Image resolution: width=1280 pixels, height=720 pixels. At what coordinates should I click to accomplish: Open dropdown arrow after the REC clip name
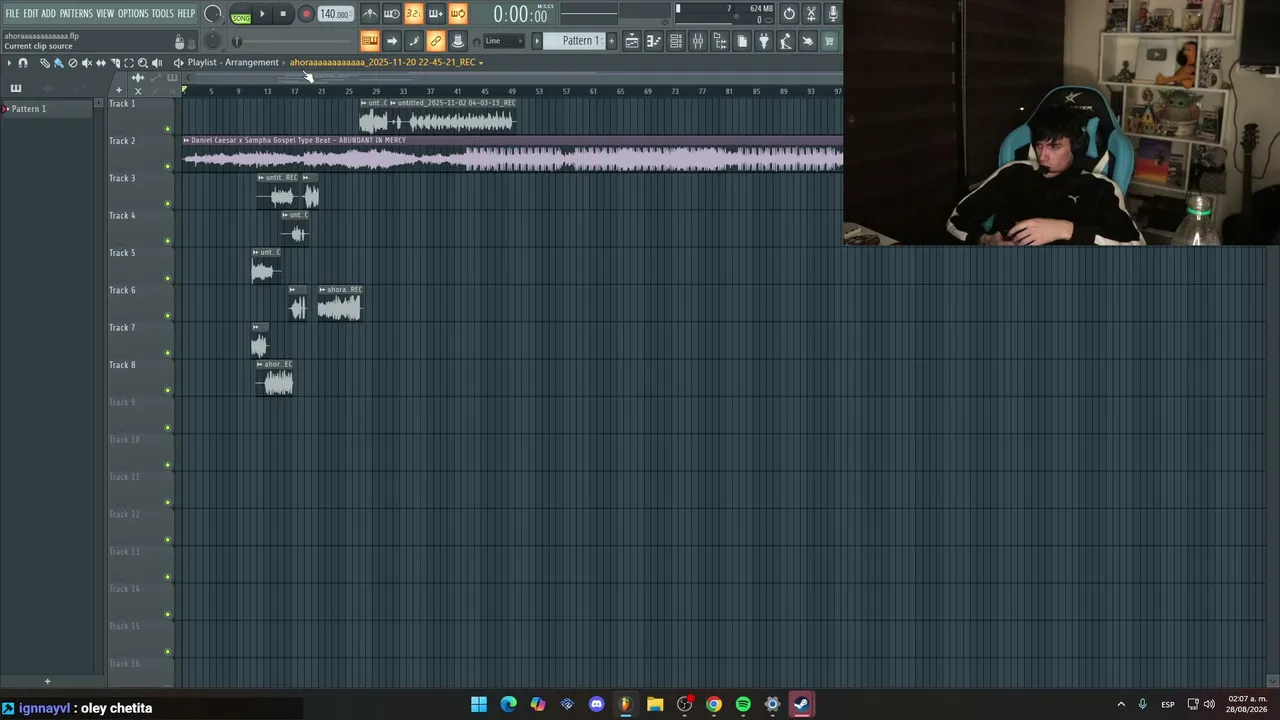[x=481, y=63]
